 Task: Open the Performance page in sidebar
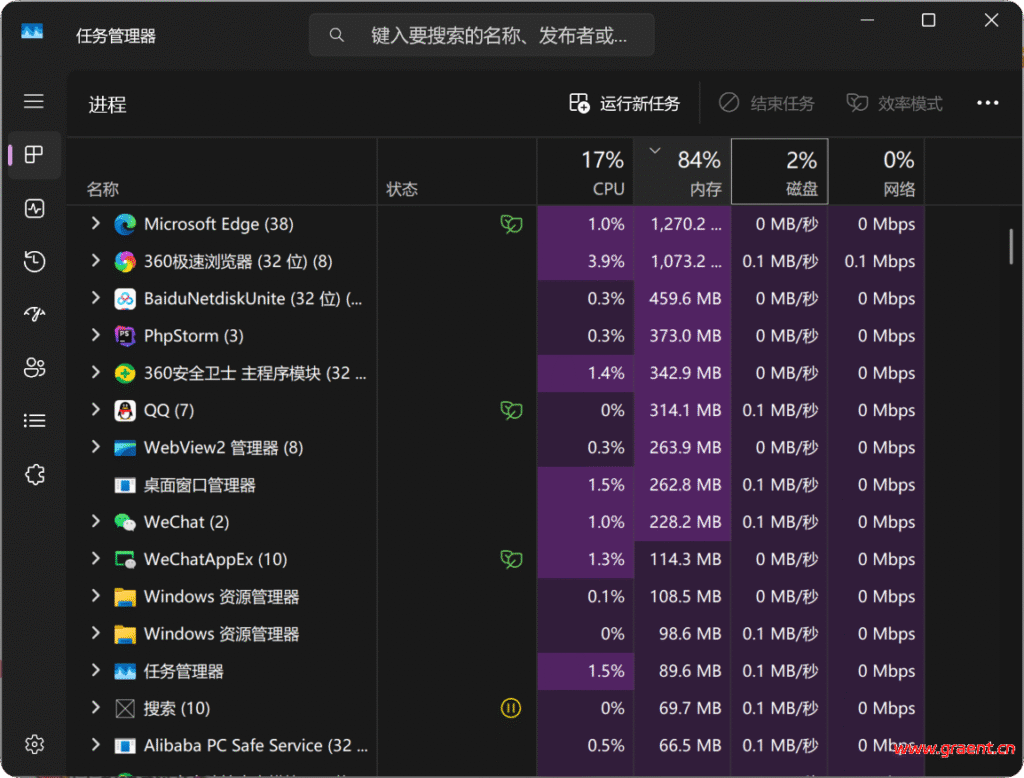[34, 209]
